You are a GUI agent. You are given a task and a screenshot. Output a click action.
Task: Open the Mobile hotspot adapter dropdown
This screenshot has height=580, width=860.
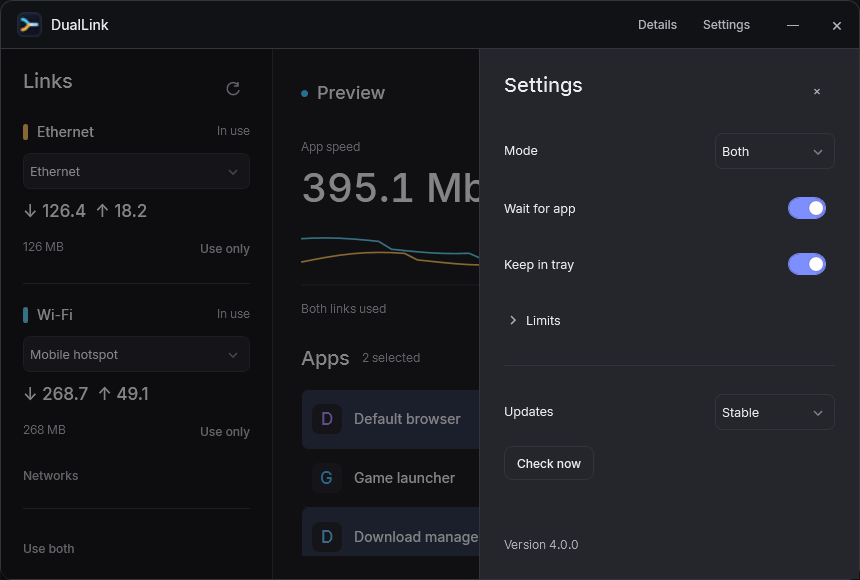[136, 354]
